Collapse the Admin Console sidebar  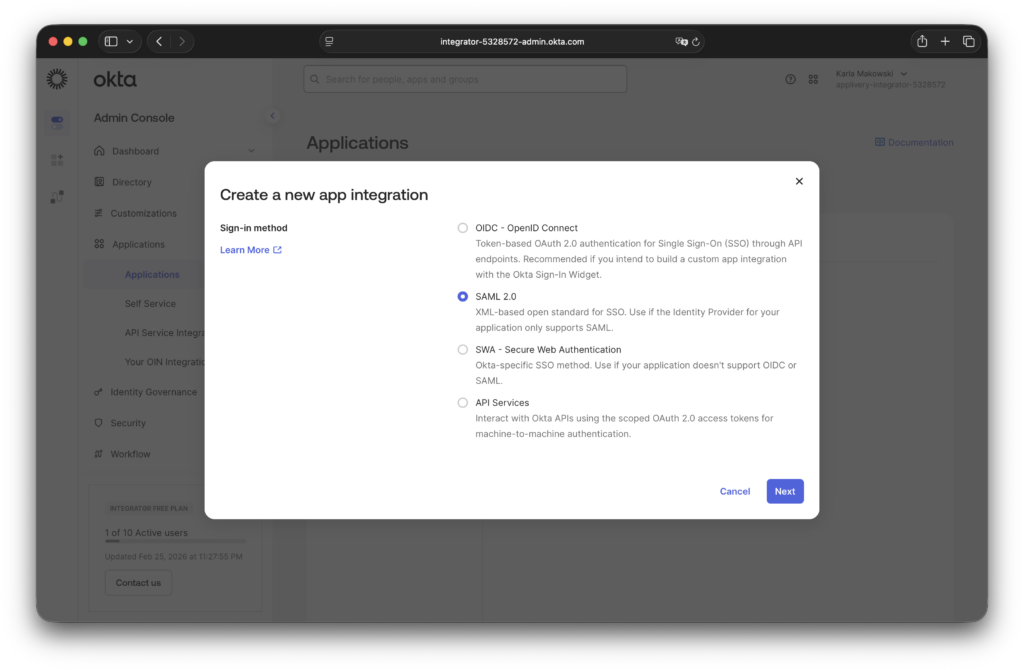point(272,117)
